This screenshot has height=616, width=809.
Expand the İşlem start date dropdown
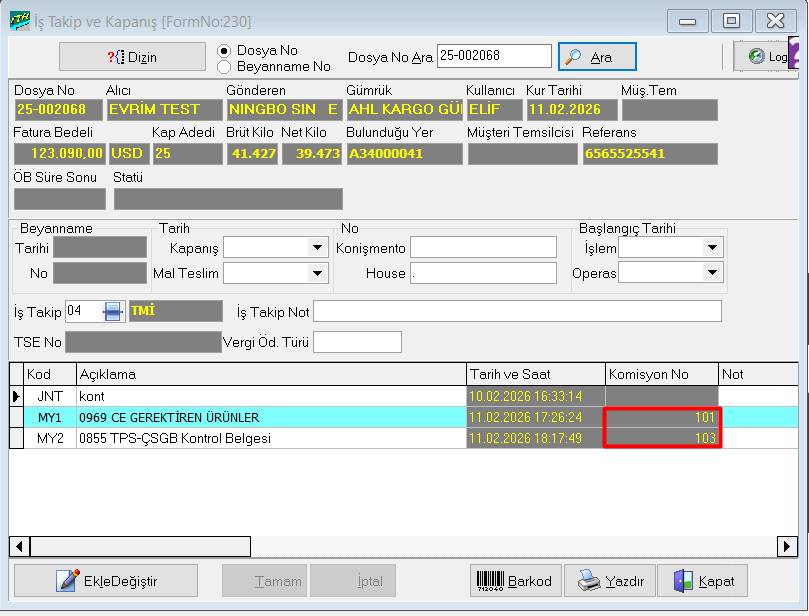tap(712, 247)
